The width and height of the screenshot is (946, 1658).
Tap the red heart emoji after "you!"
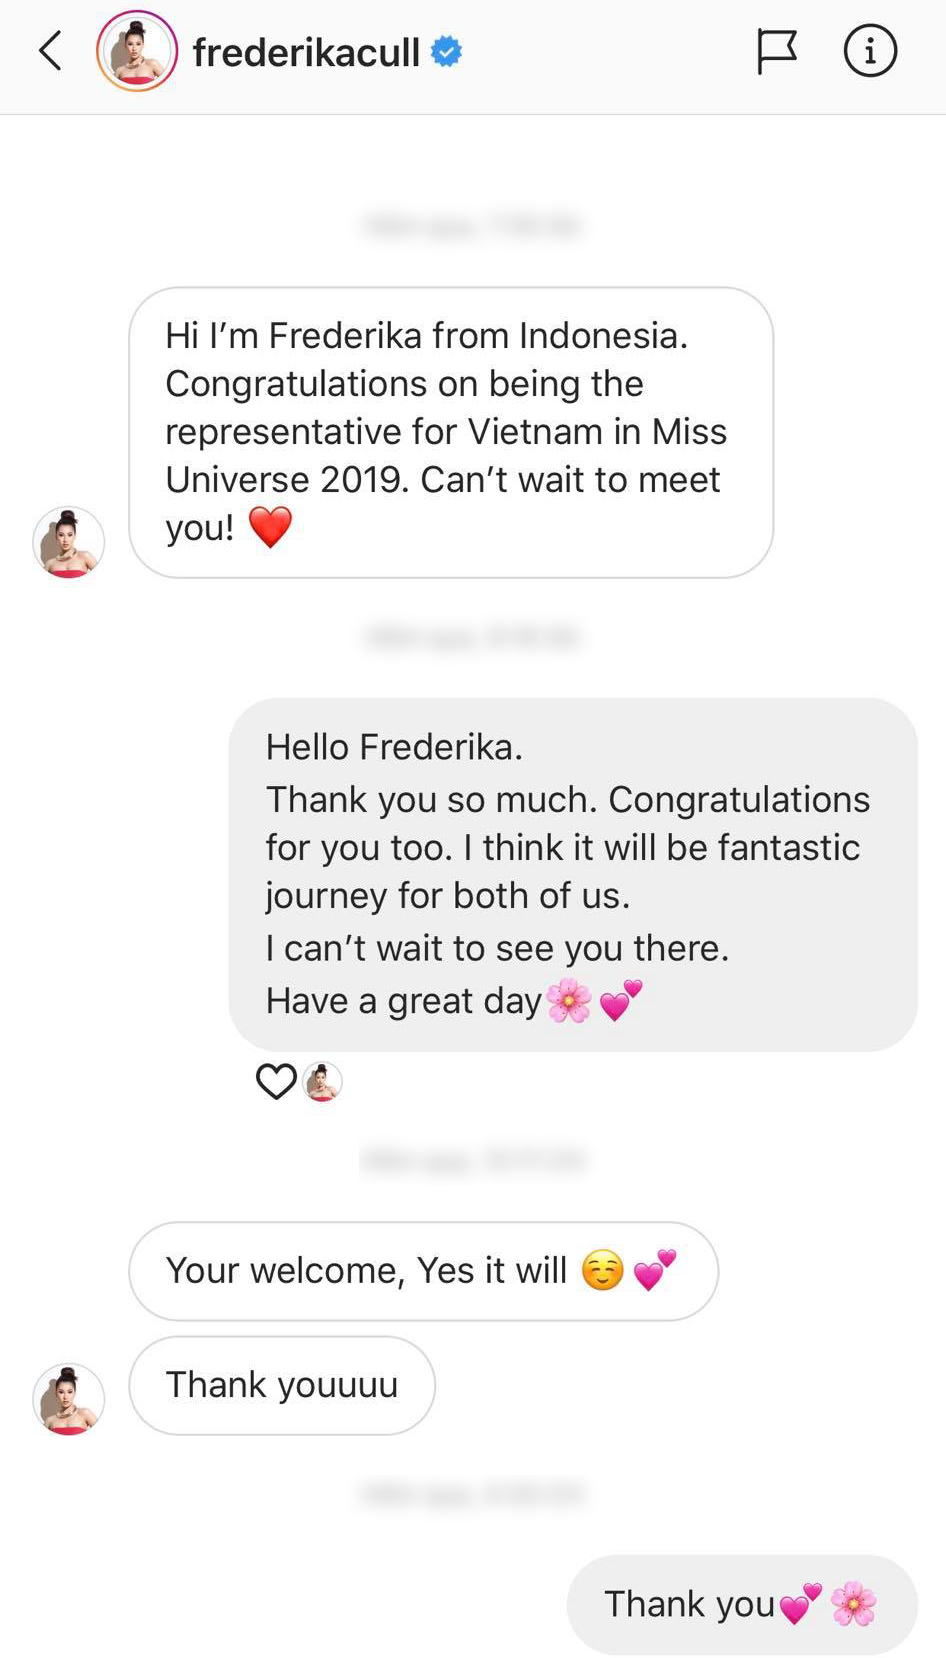tap(270, 527)
